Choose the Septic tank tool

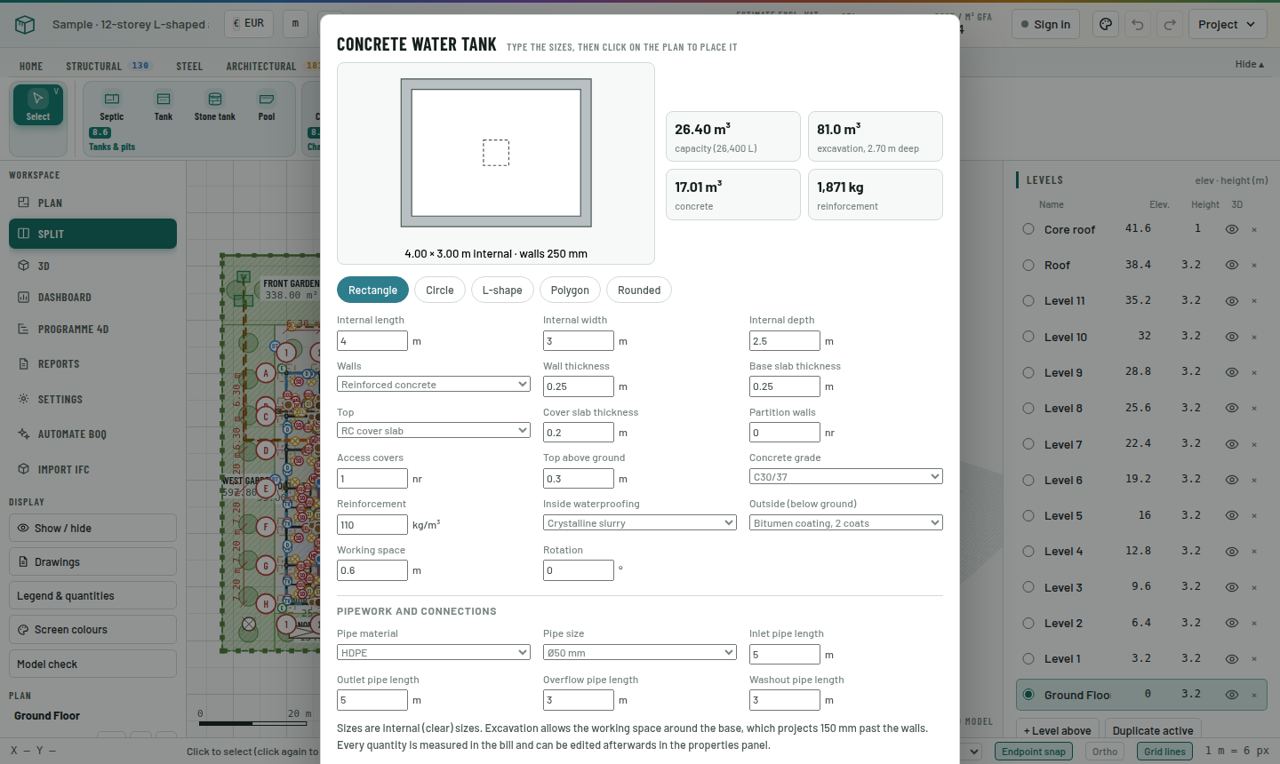(x=112, y=105)
